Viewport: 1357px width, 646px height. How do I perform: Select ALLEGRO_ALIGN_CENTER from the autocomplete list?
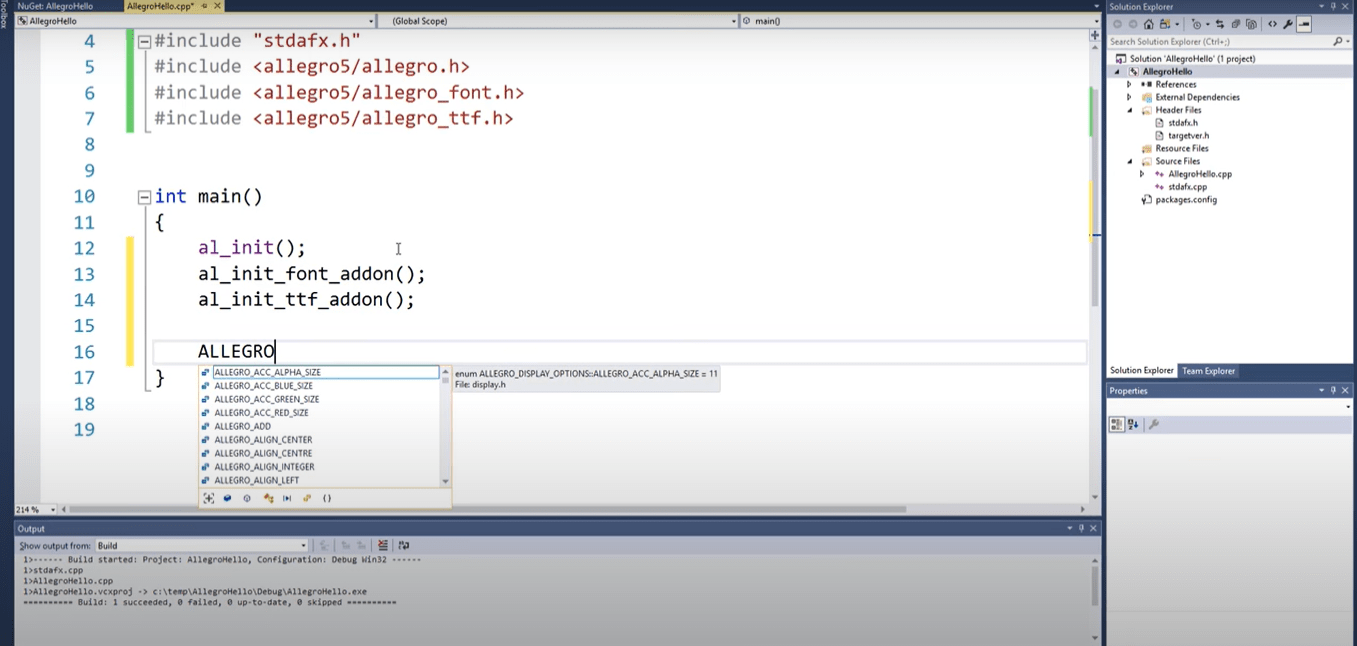click(263, 440)
